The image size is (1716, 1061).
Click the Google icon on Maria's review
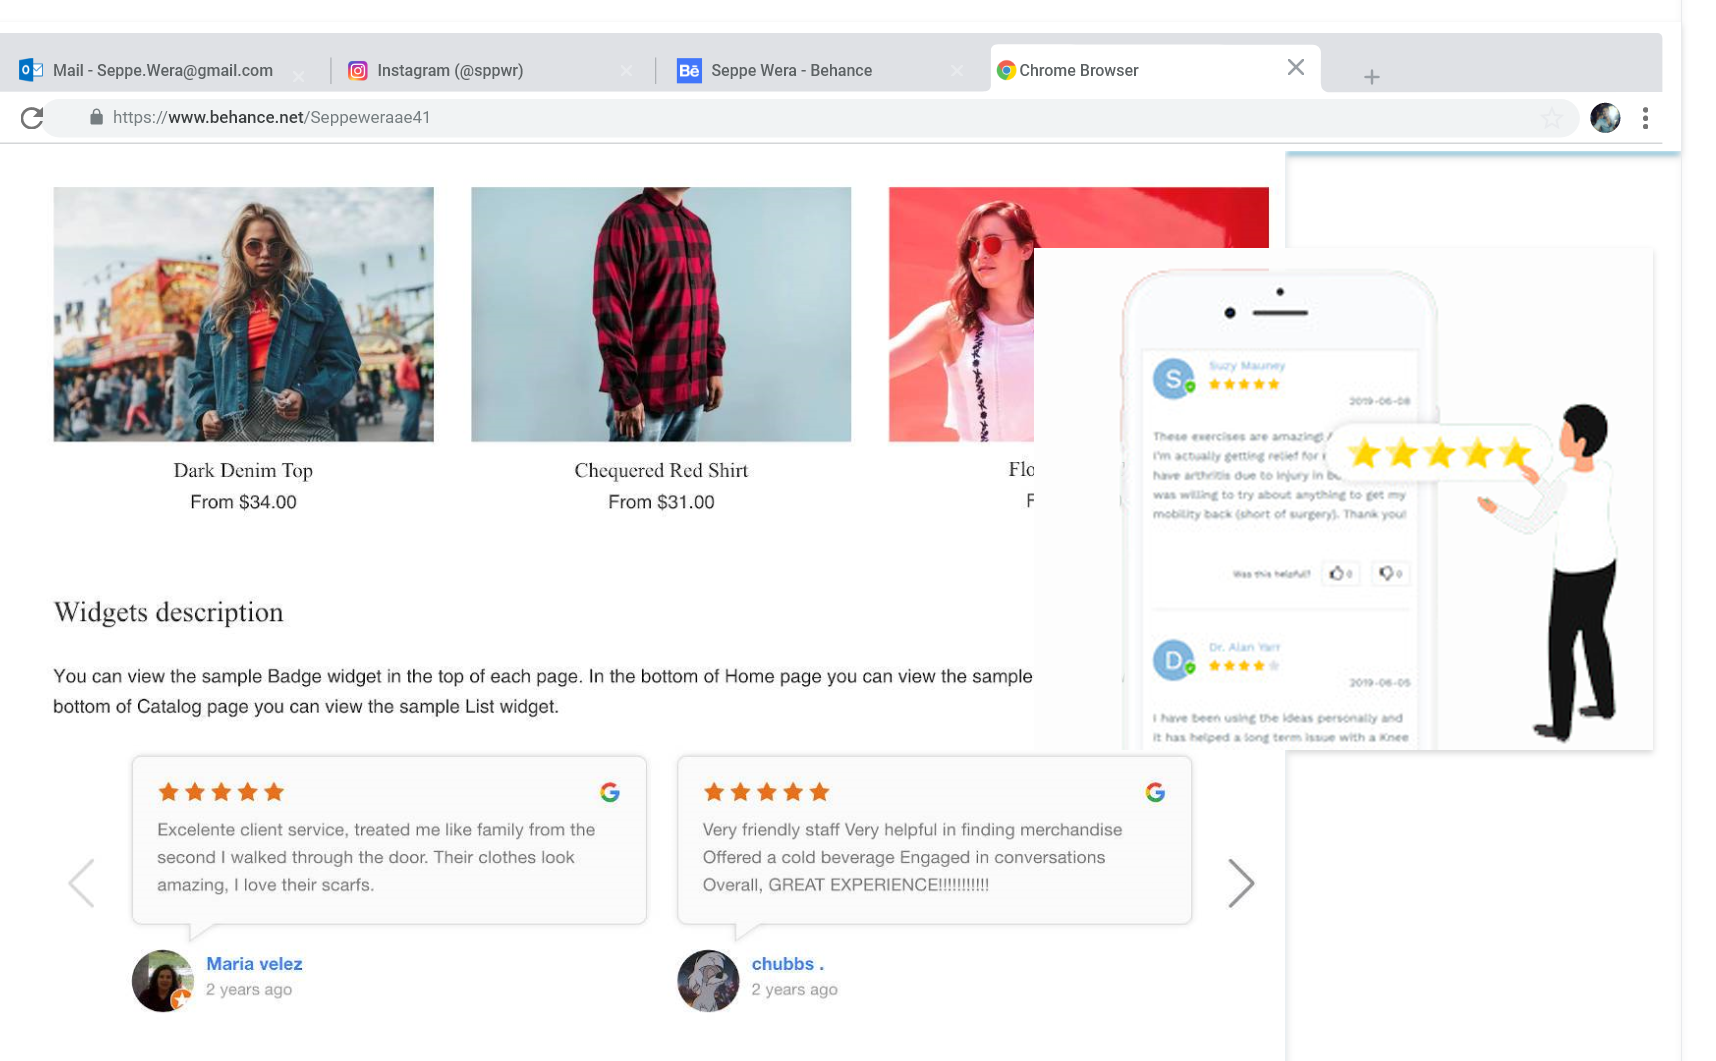(610, 792)
